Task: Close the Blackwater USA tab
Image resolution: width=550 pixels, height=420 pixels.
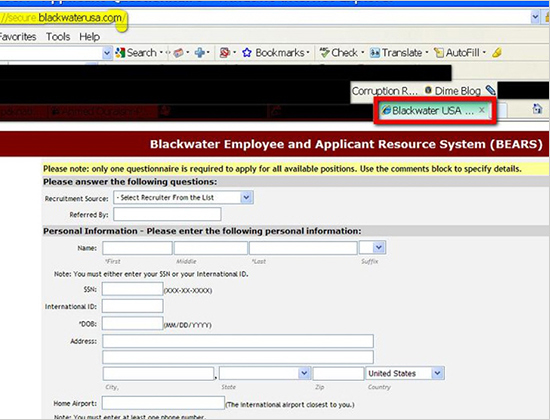Action: pos(482,110)
